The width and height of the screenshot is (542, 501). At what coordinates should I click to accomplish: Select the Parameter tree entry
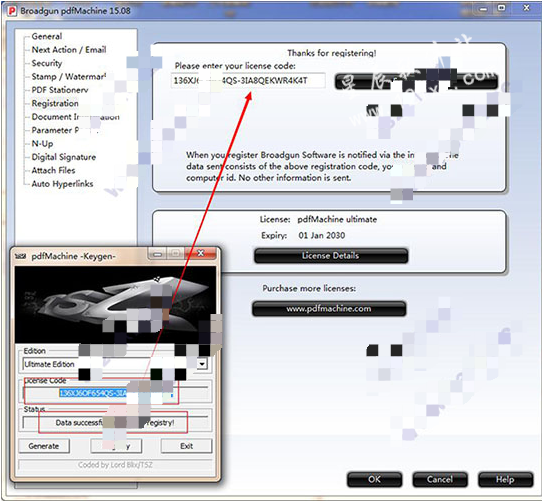pyautogui.click(x=55, y=130)
